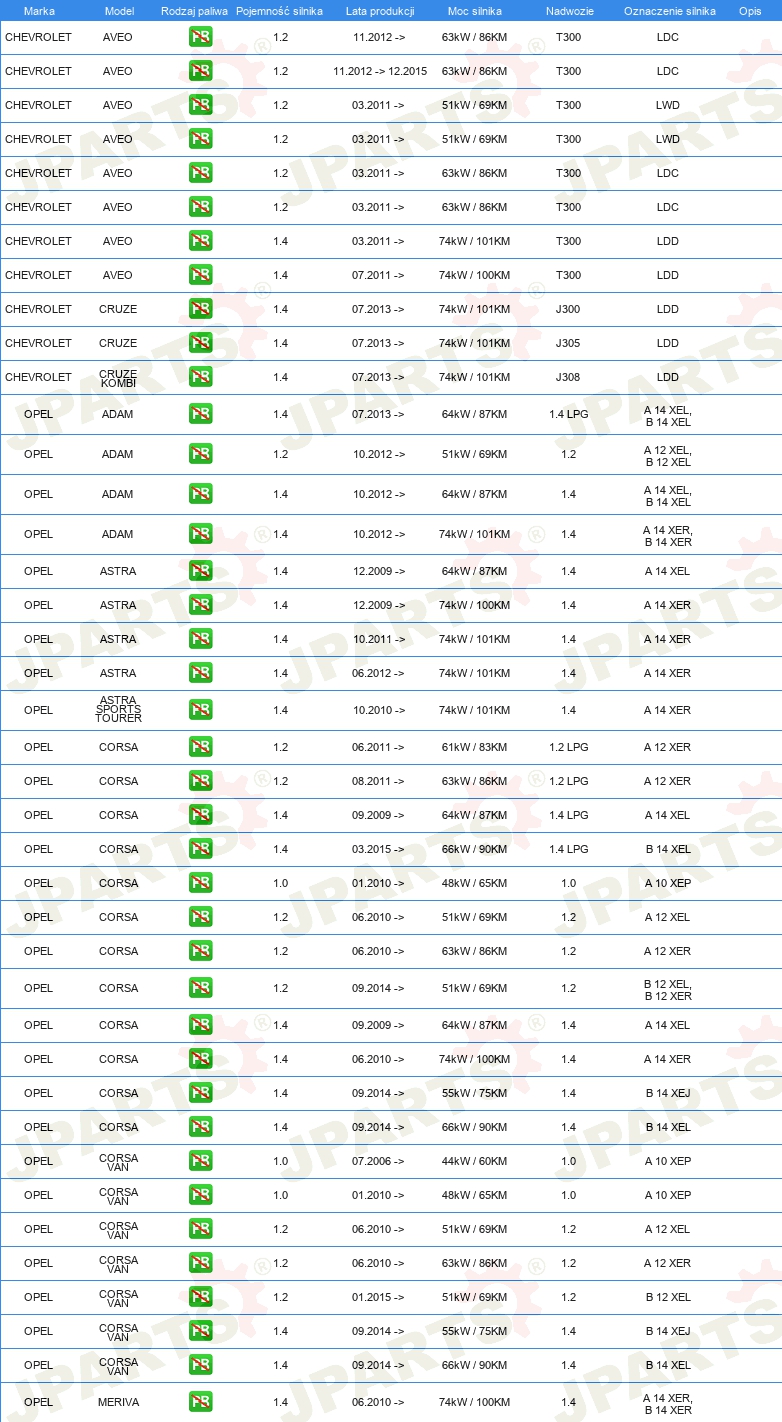The height and width of the screenshot is (1422, 782).
Task: Select the '10.2010 ->' production date cell
Action: pos(378,710)
